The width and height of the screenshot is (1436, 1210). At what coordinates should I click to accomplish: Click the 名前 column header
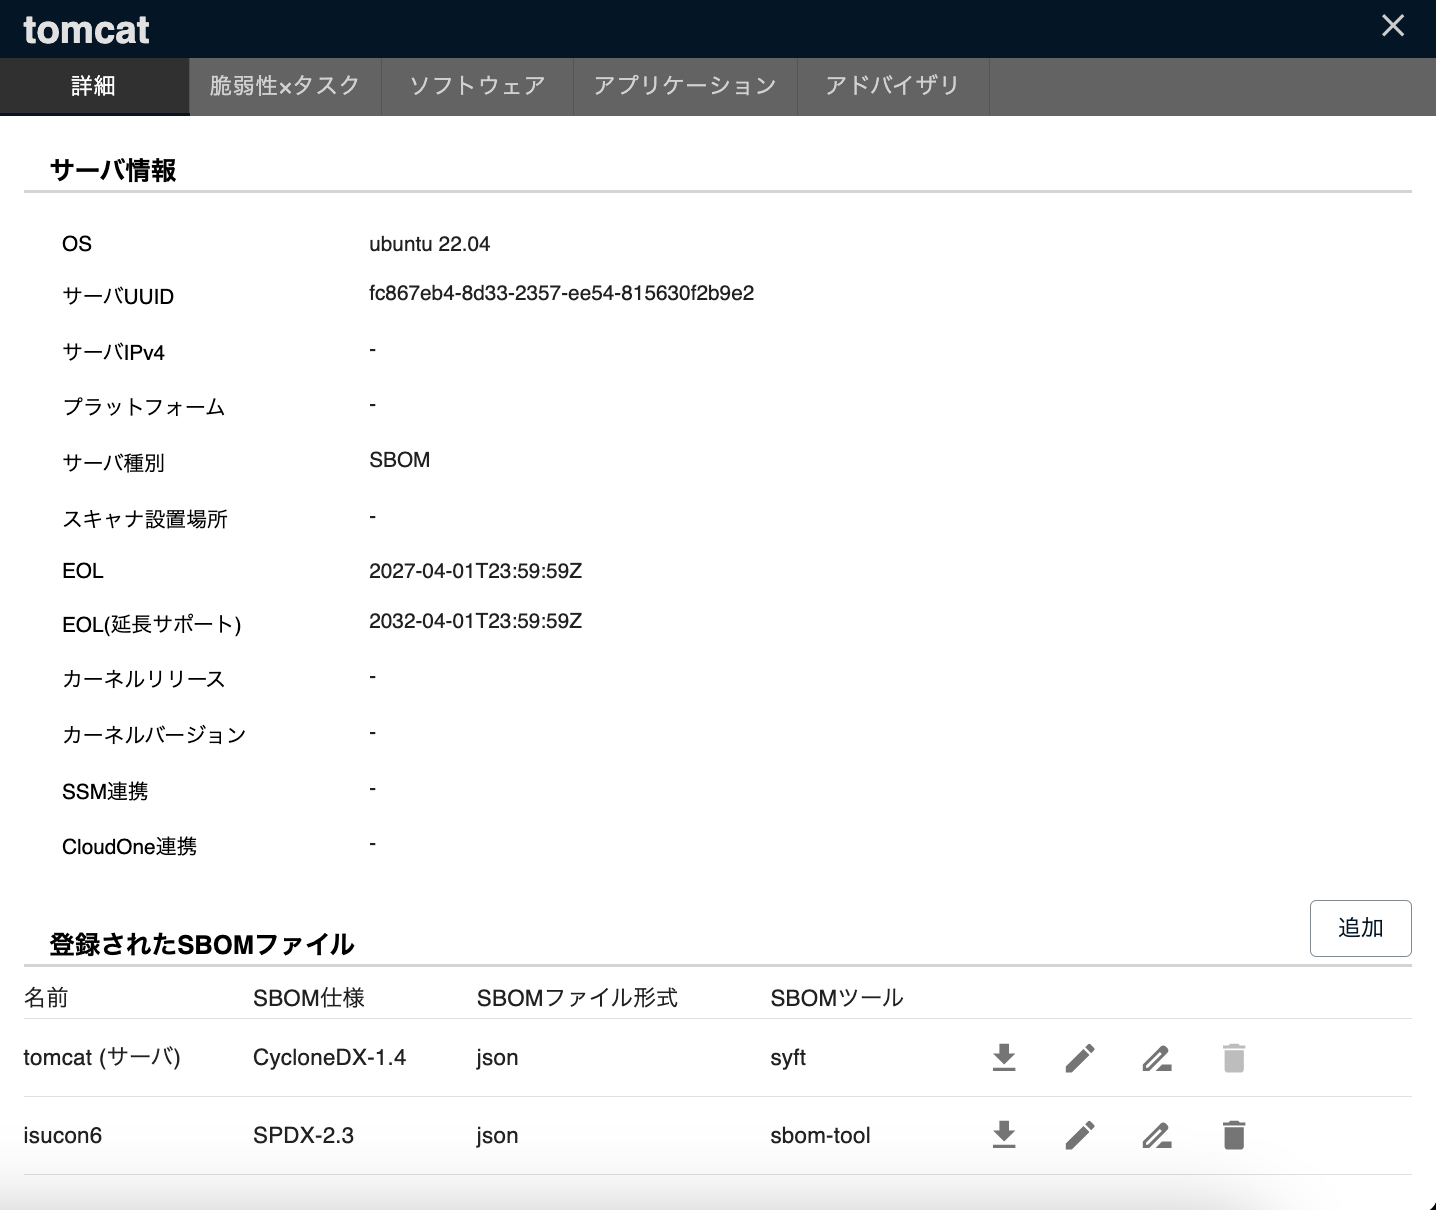[x=46, y=997]
